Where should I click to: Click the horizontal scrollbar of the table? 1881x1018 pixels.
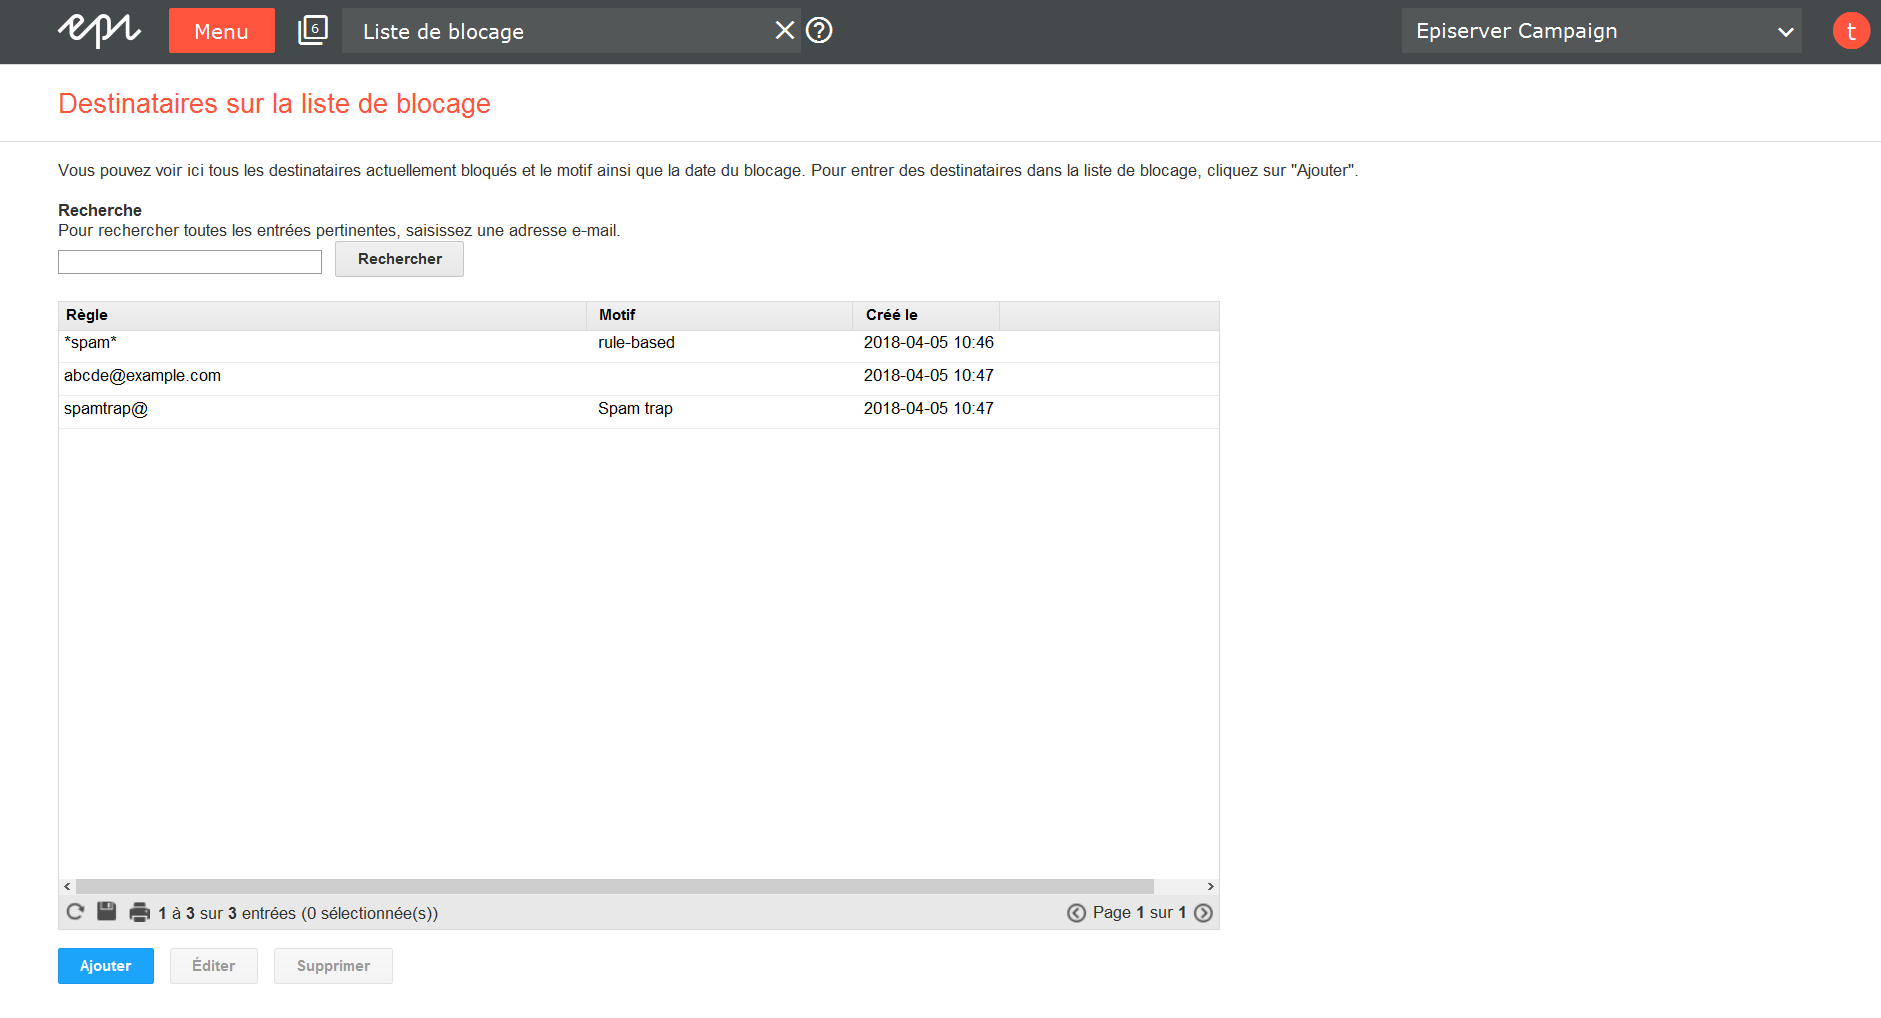click(615, 887)
